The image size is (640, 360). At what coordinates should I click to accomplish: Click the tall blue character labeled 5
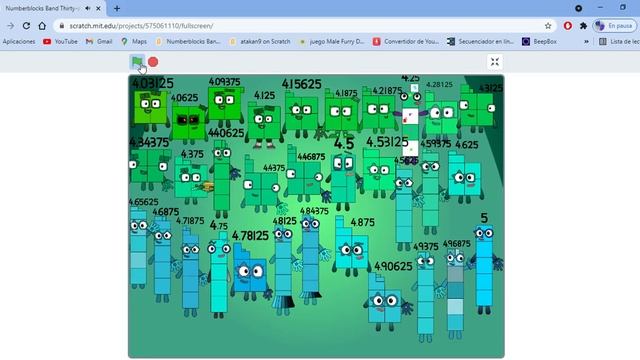[484, 269]
